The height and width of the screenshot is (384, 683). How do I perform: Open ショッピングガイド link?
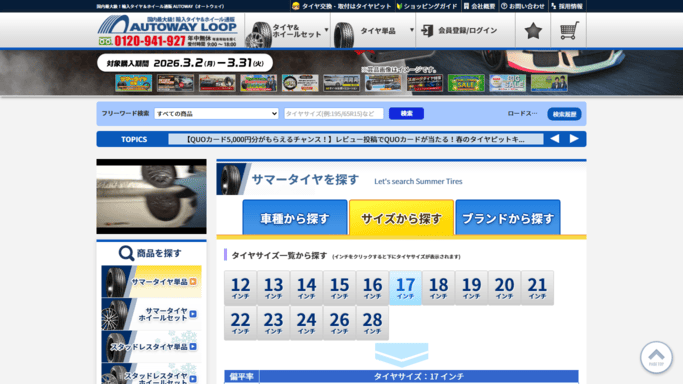tap(427, 6)
